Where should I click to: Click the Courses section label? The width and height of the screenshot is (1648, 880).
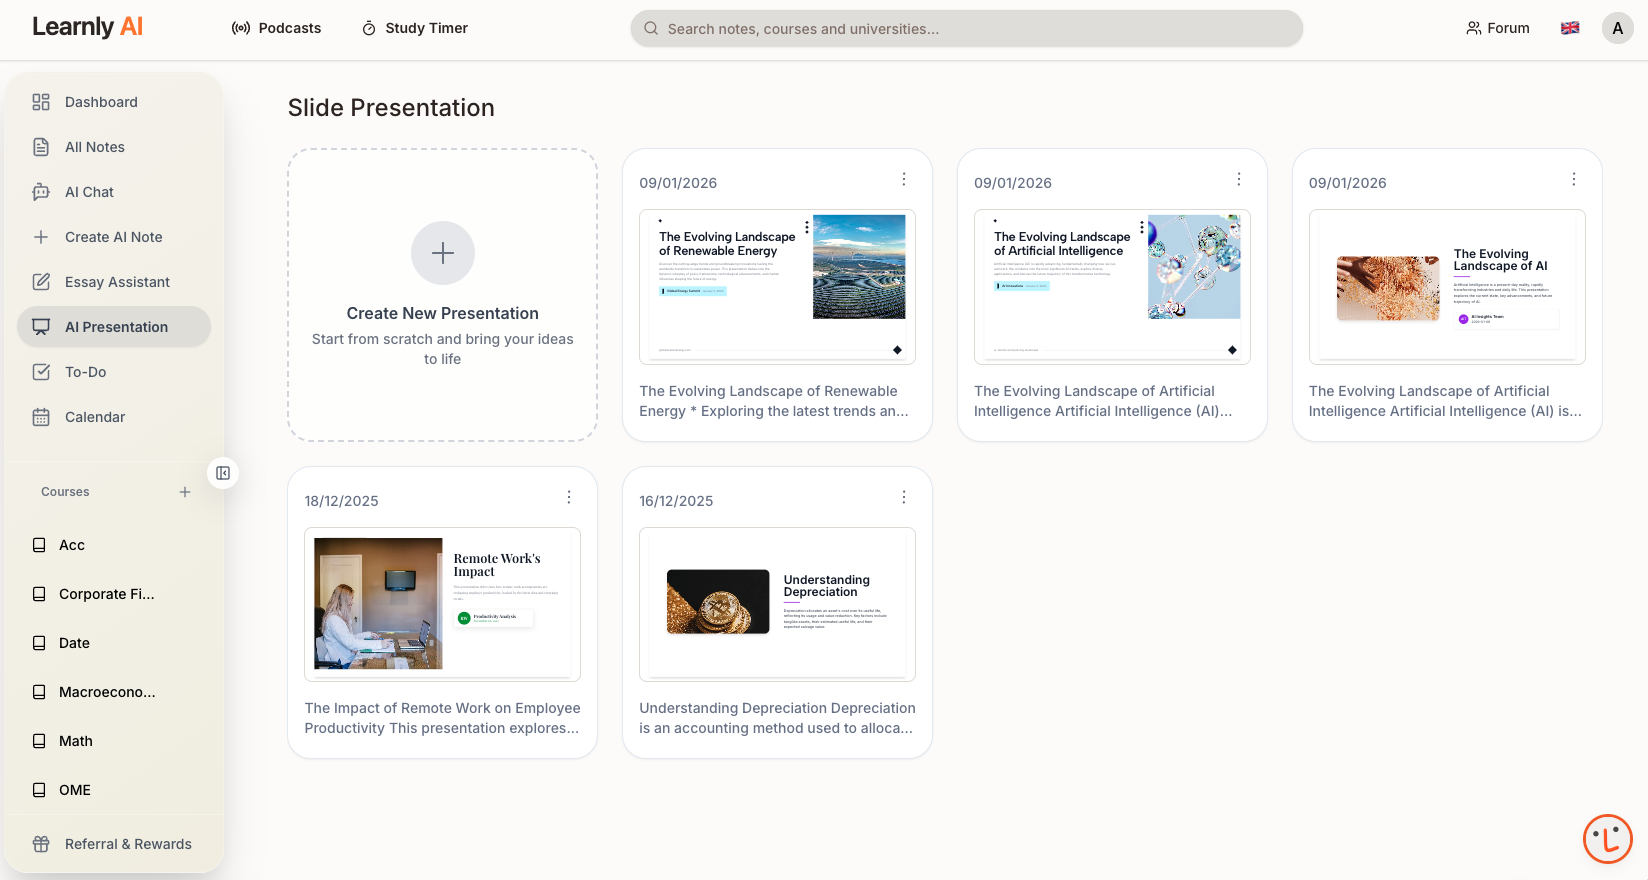click(x=65, y=492)
